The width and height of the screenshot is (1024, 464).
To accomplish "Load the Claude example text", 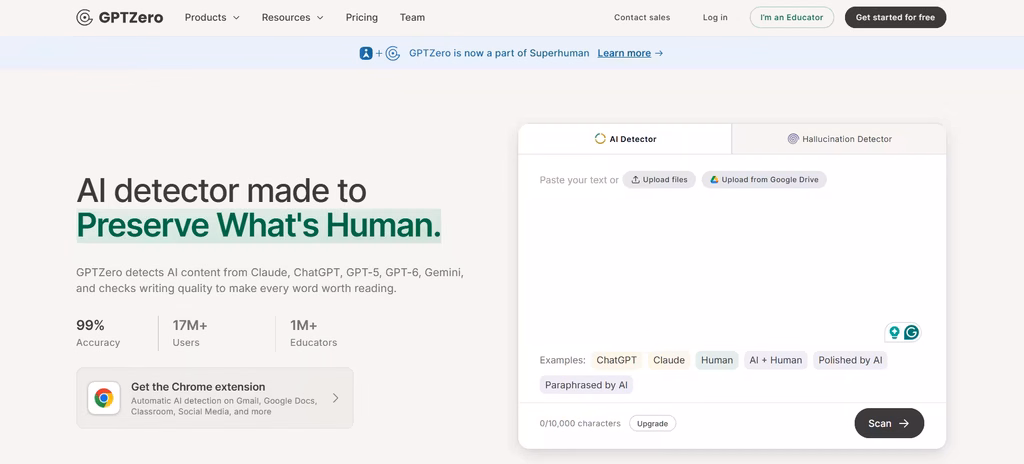I will click(x=669, y=360).
